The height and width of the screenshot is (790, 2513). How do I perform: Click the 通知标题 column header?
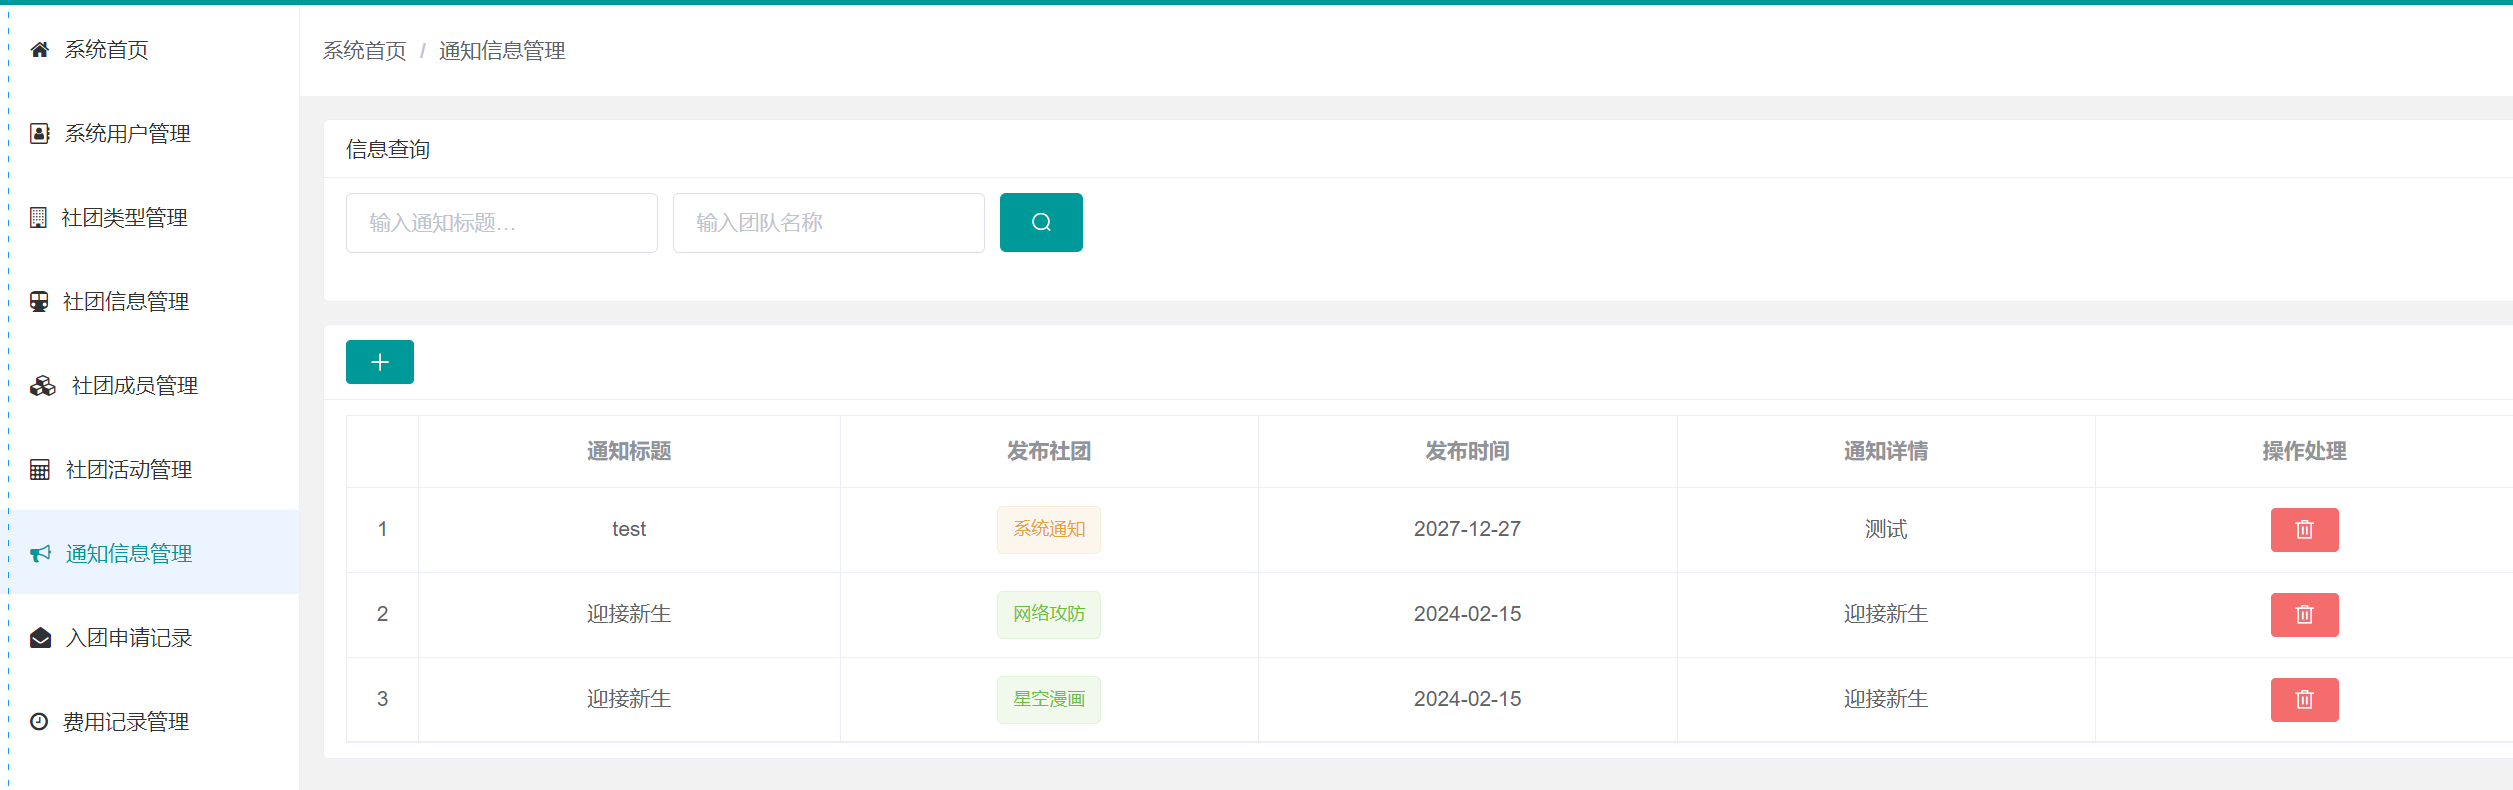(x=628, y=452)
